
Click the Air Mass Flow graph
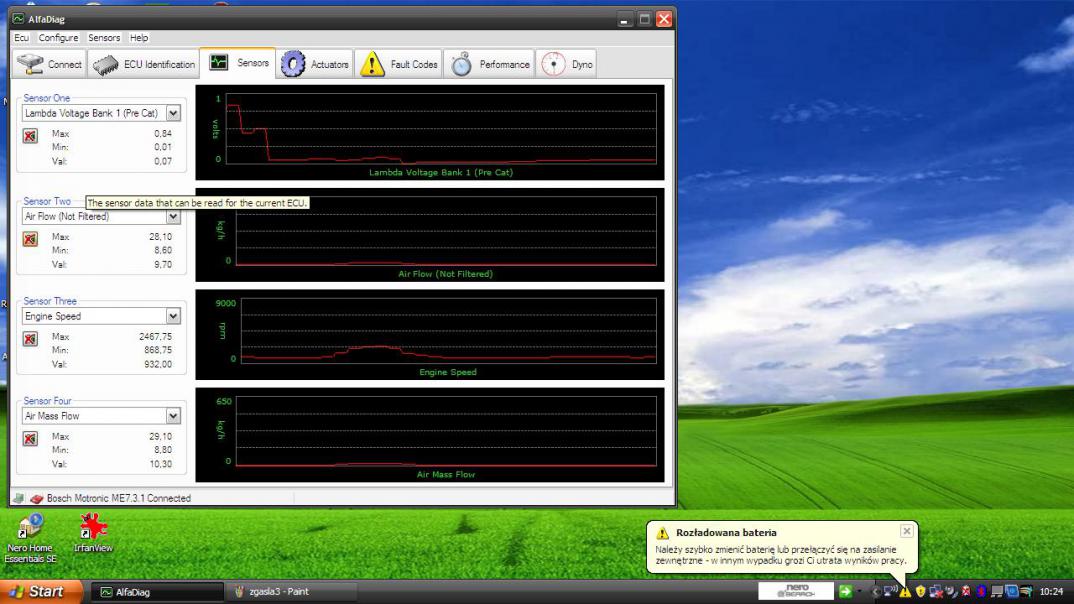(430, 435)
